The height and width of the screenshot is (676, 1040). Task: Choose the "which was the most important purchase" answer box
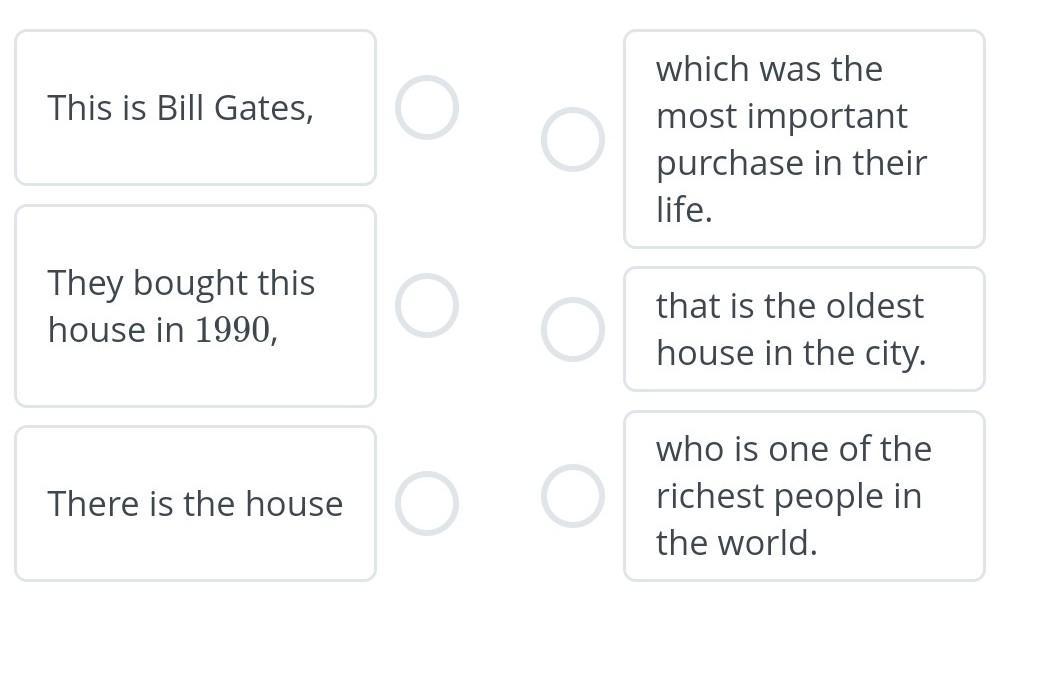point(804,139)
